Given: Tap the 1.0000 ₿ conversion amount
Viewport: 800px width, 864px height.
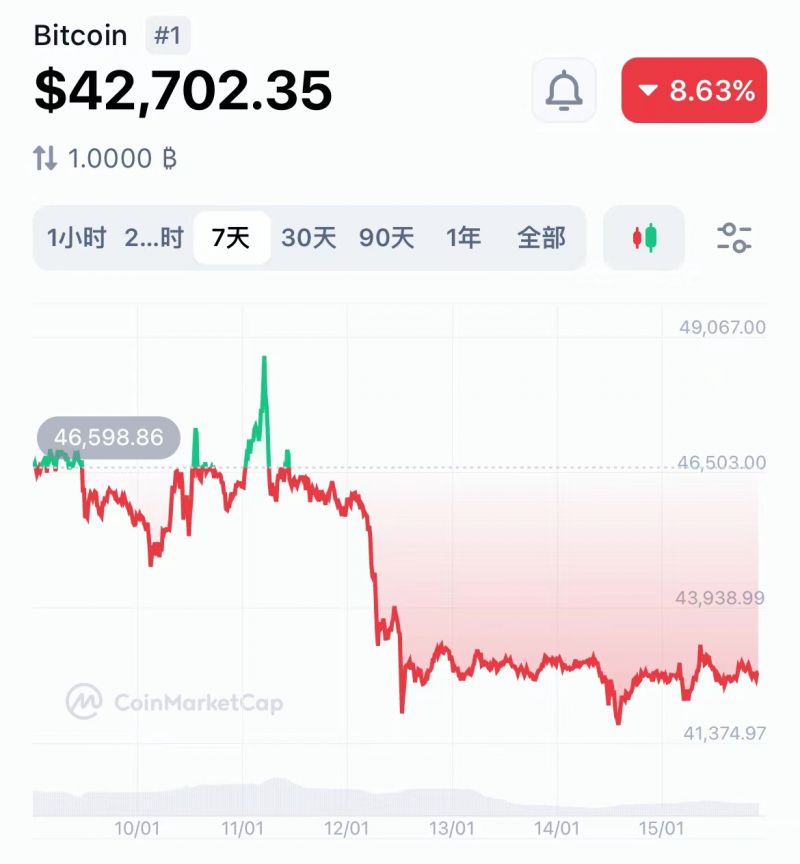Looking at the screenshot, I should tap(122, 159).
